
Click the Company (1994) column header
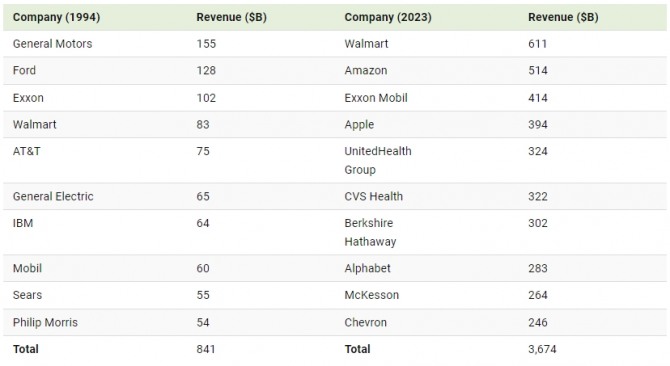pyautogui.click(x=56, y=17)
